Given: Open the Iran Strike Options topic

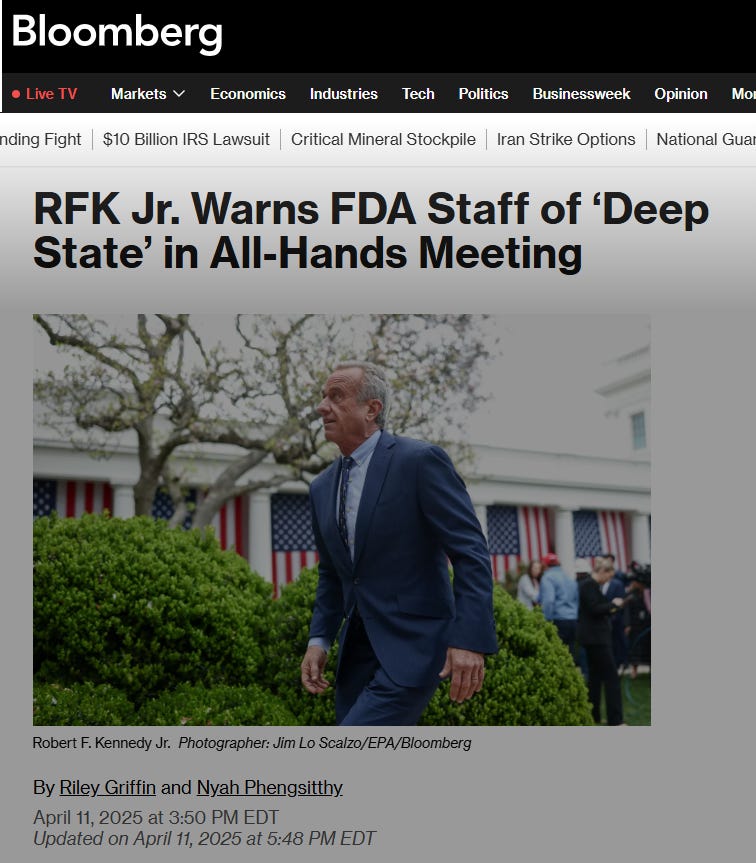Looking at the screenshot, I should [x=566, y=139].
